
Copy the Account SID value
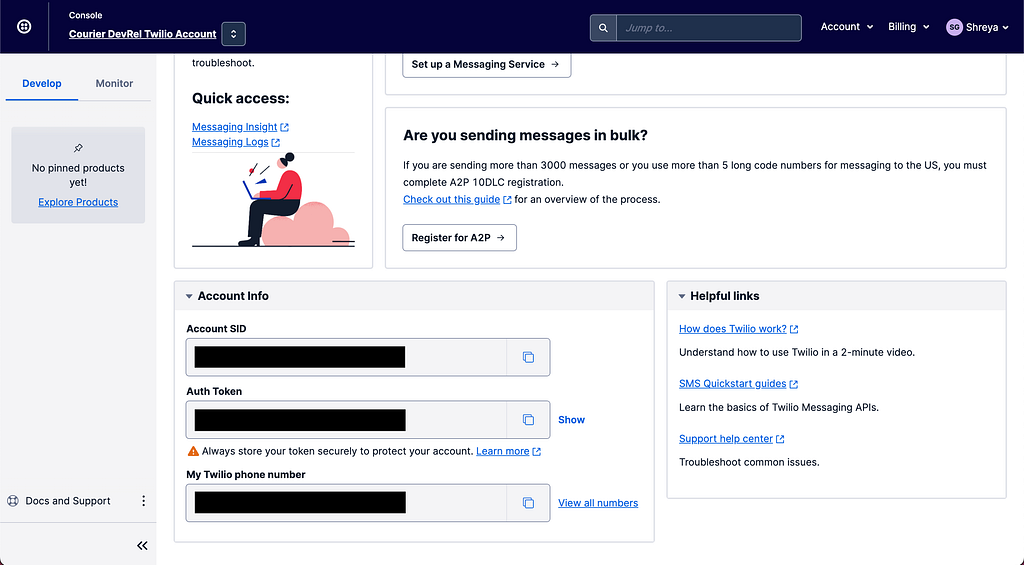point(528,357)
